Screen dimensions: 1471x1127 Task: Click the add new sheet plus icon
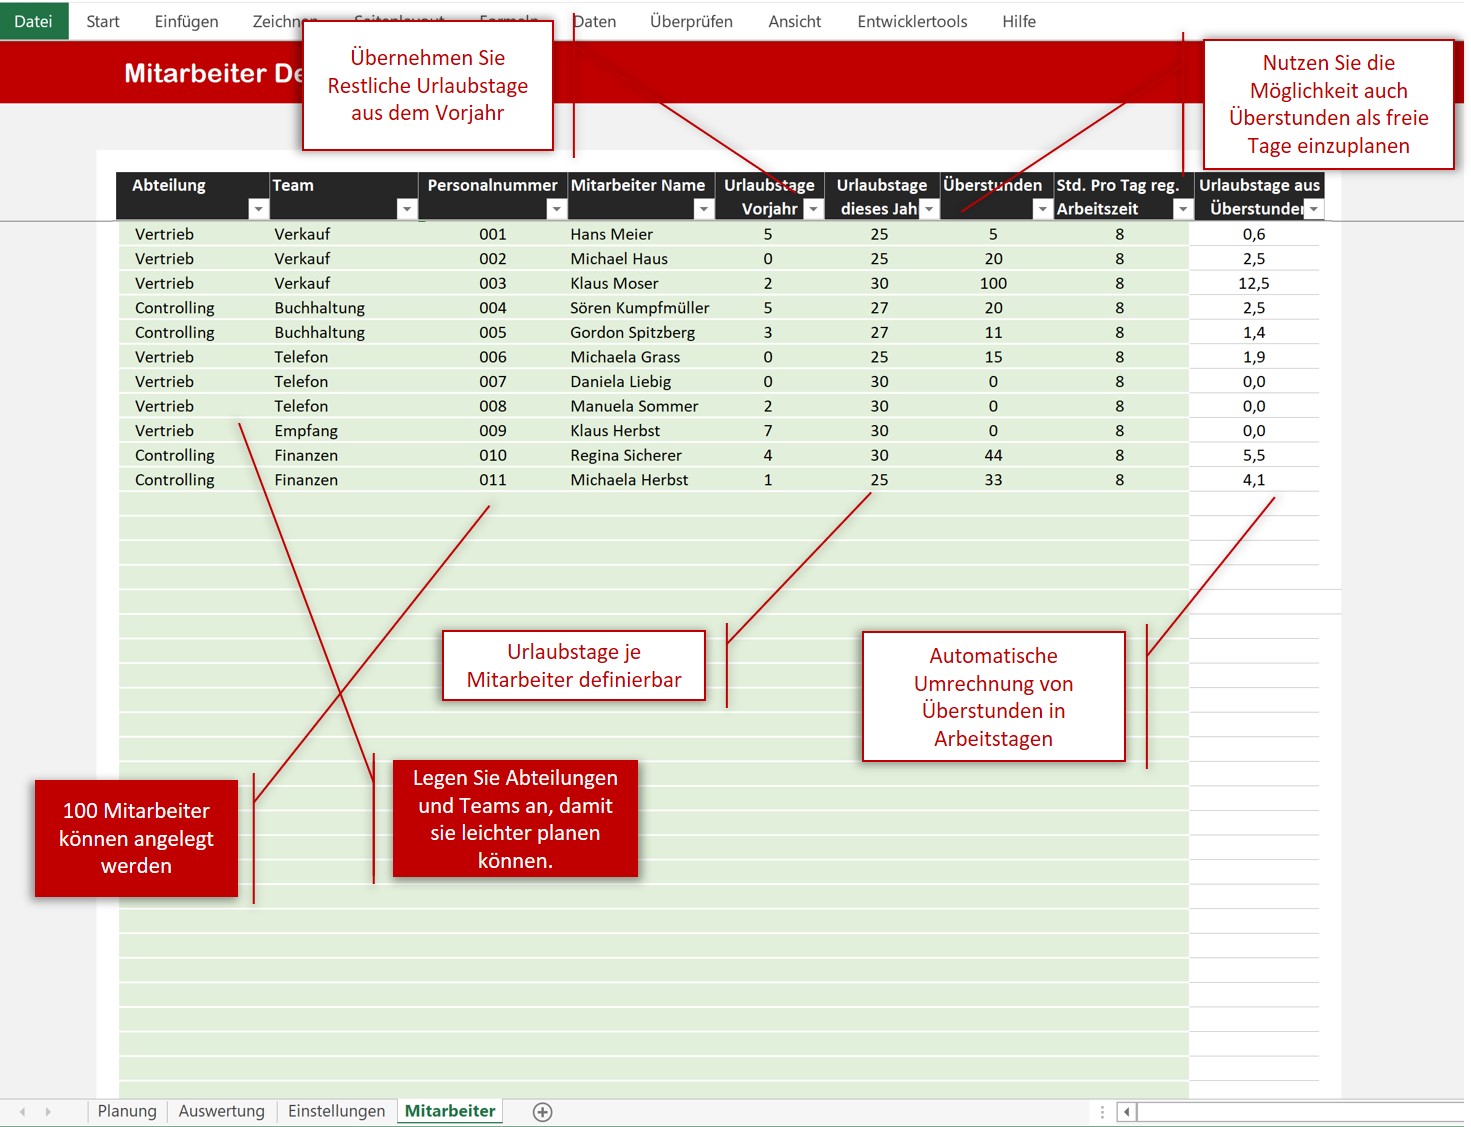tap(542, 1112)
